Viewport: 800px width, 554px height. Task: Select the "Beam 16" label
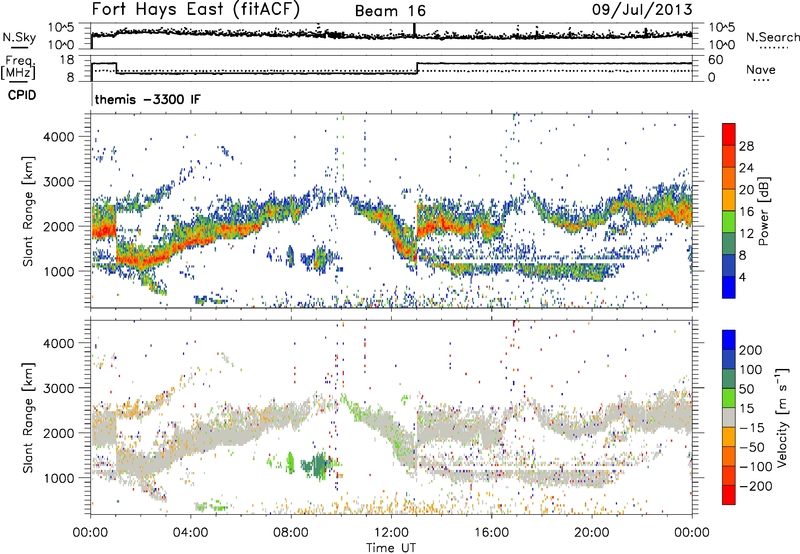[x=390, y=11]
